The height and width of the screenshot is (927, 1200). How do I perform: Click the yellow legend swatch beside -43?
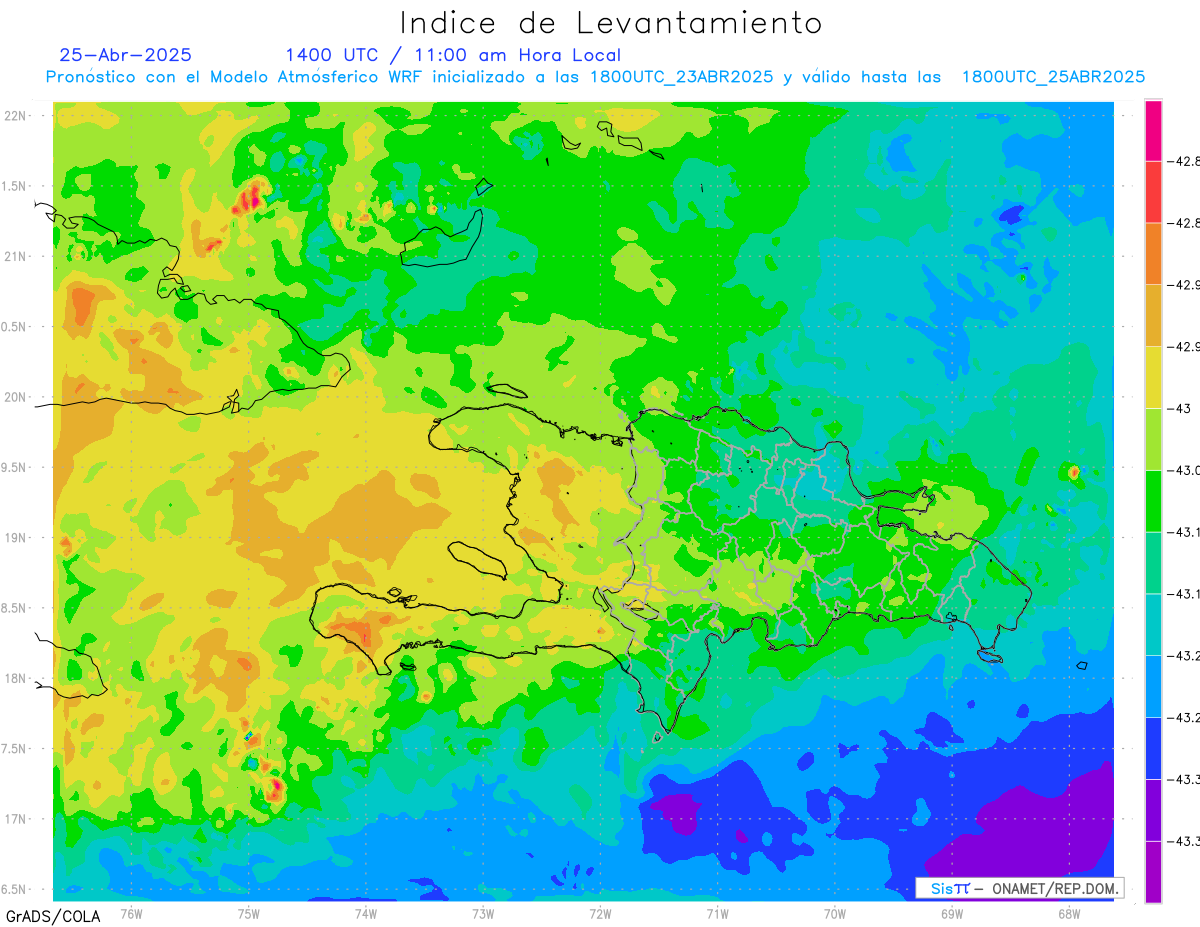click(1153, 377)
